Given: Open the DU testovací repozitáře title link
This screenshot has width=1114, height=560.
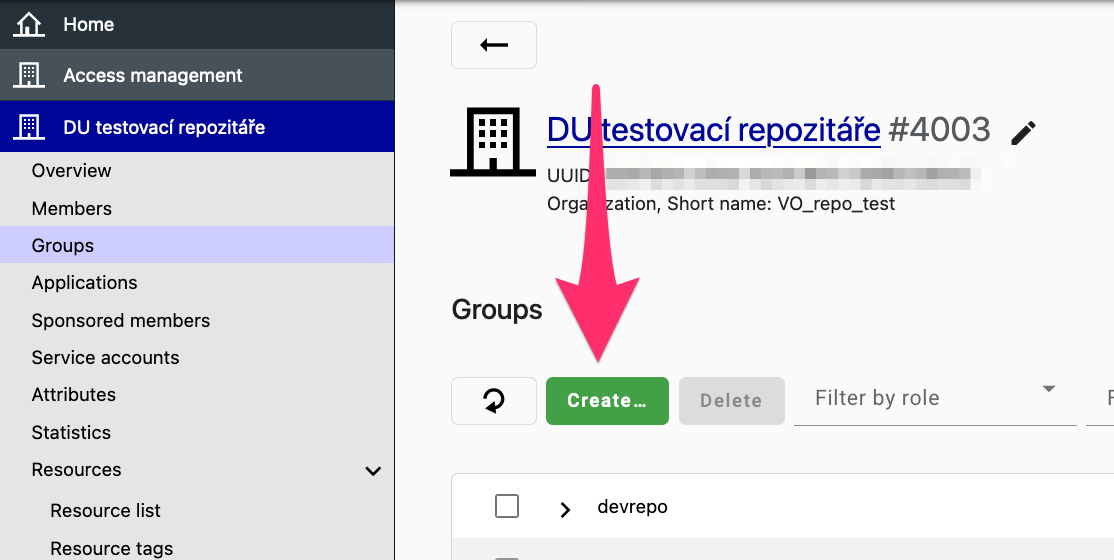Looking at the screenshot, I should [713, 129].
